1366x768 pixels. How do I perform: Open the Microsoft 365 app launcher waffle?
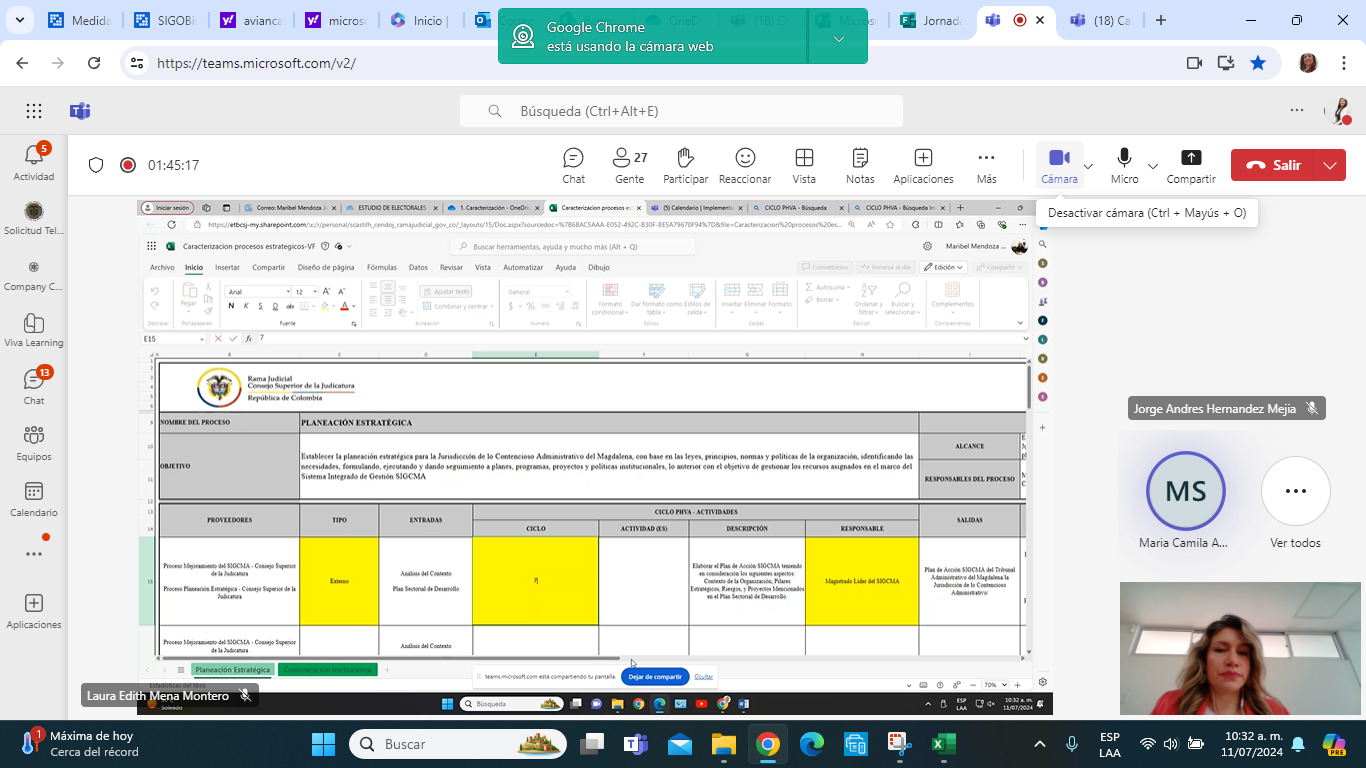click(x=34, y=111)
